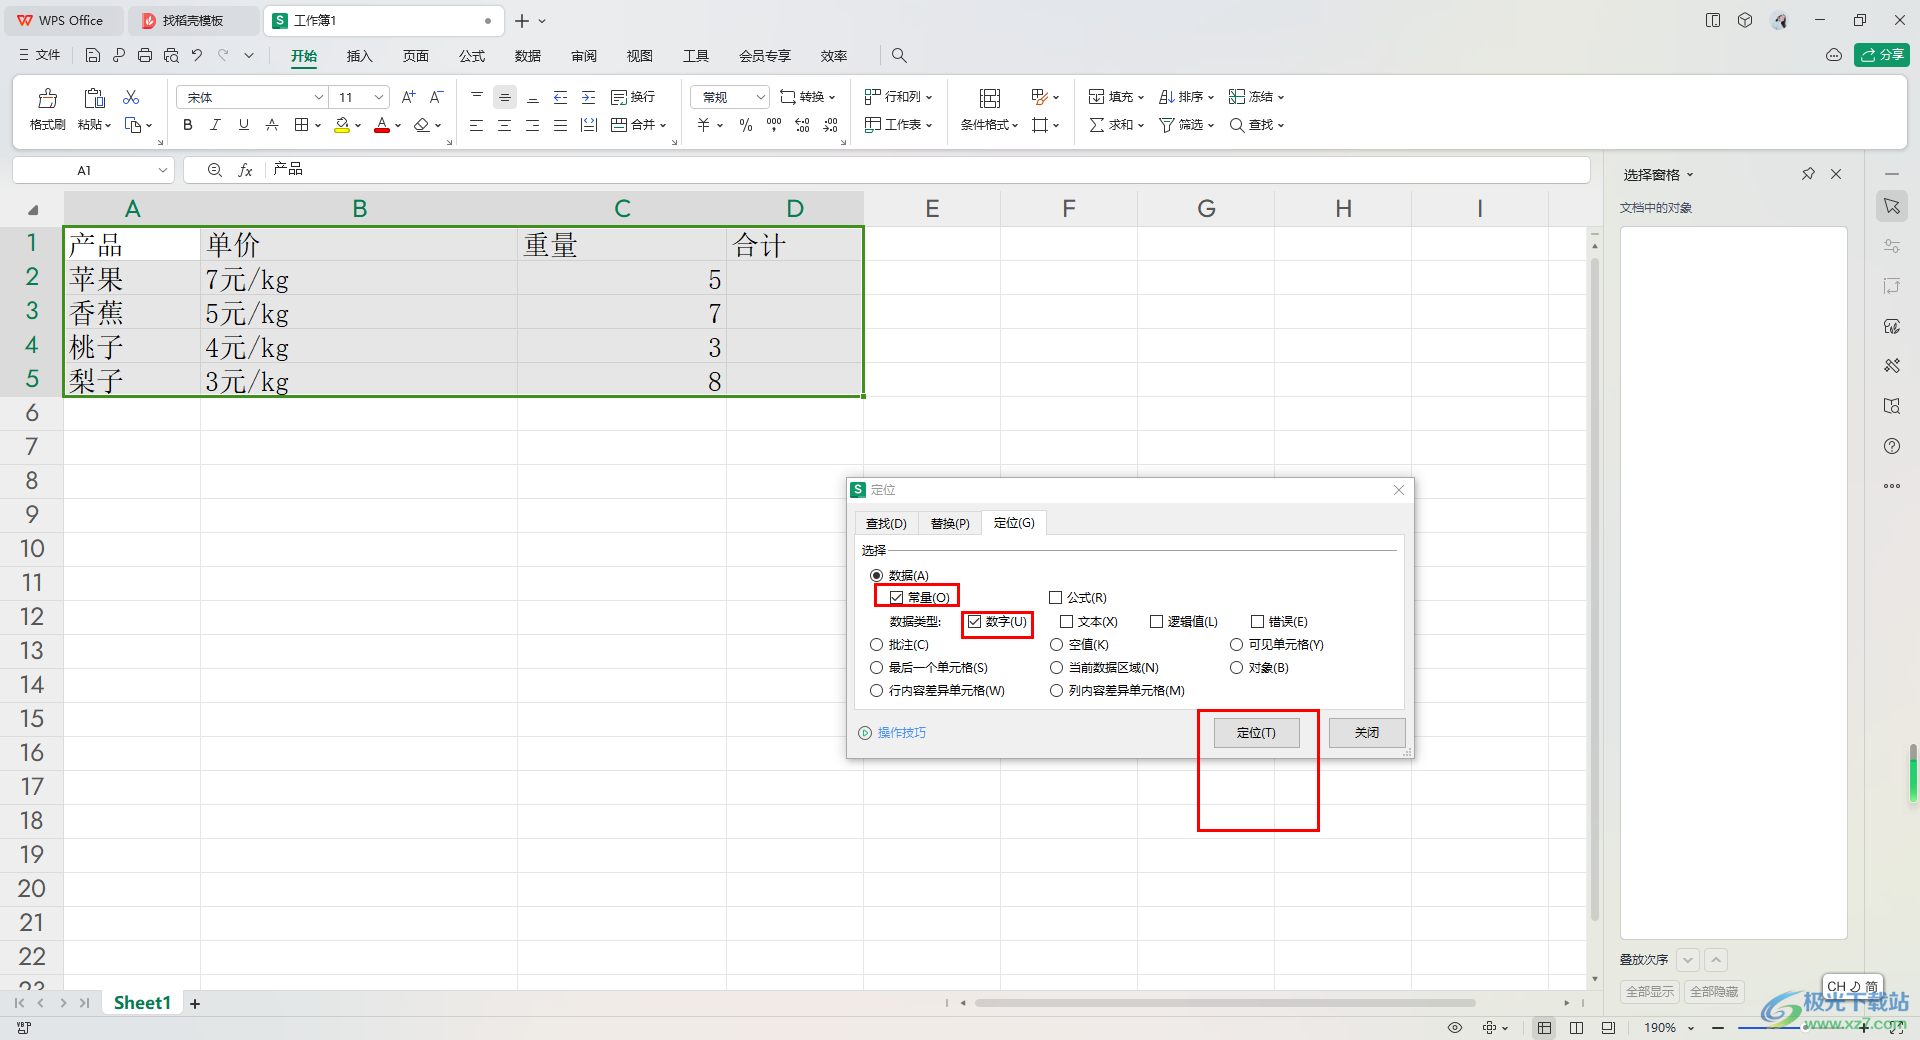Add a new sheet with plus icon
This screenshot has height=1040, width=1920.
(195, 1003)
